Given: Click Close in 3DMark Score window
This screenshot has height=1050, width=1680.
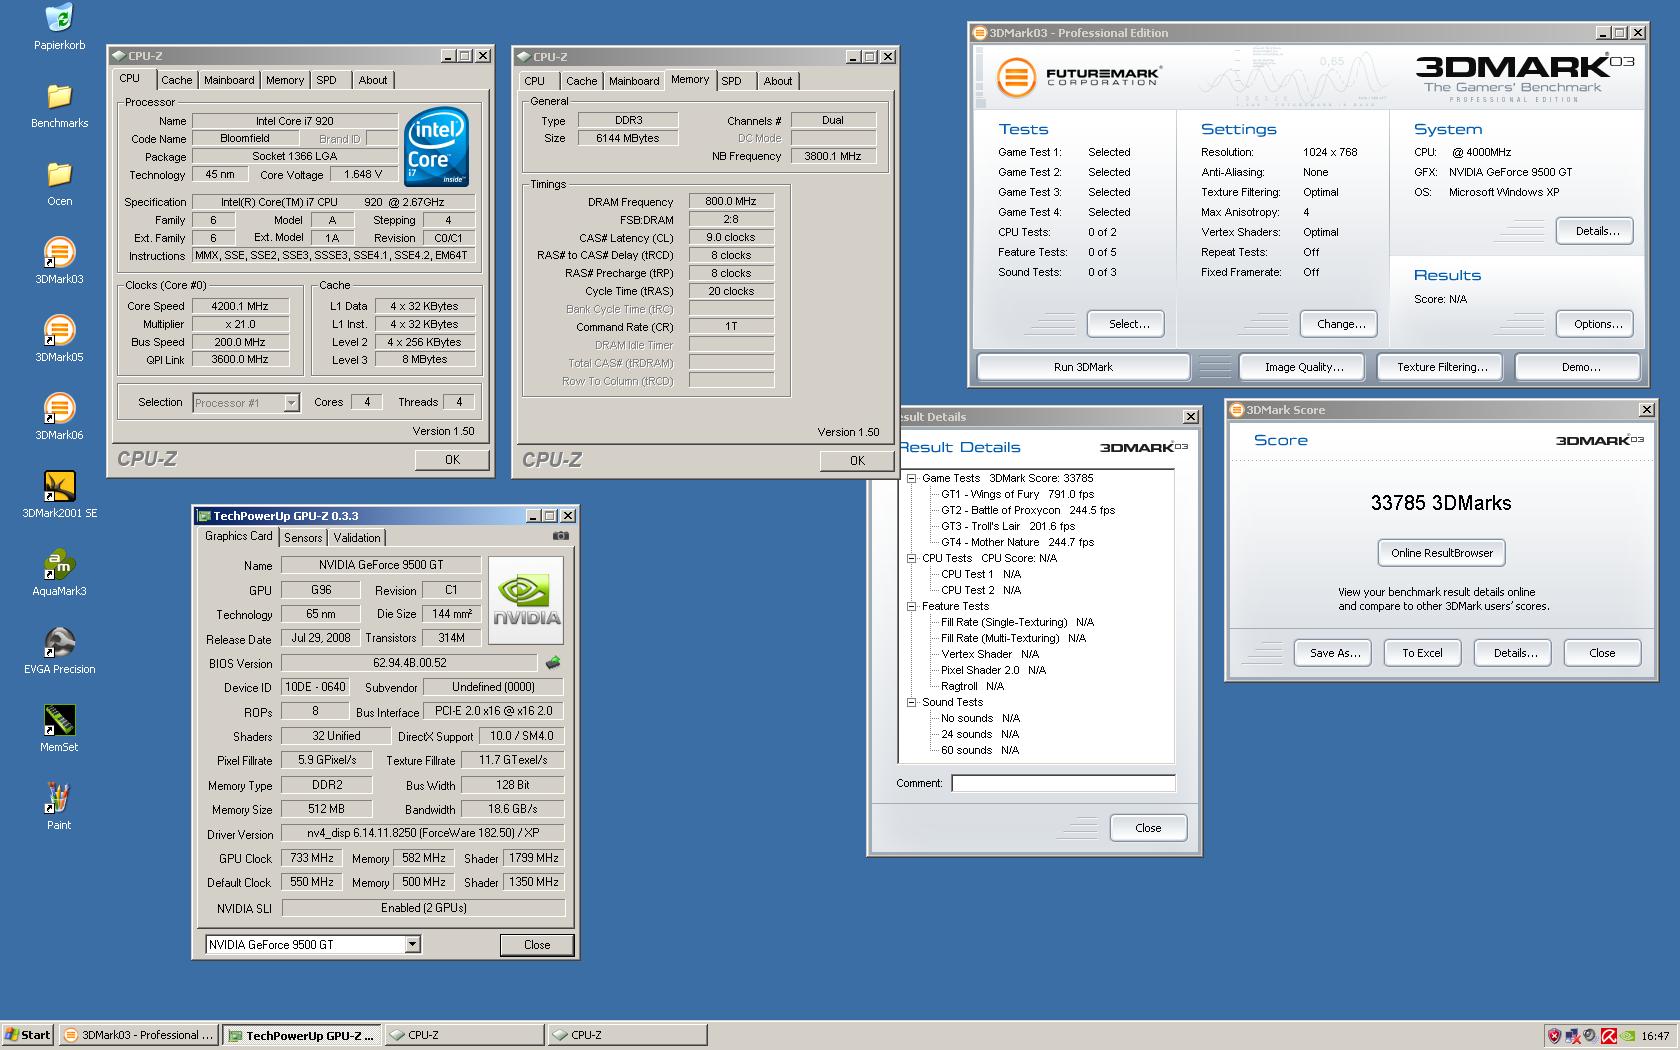Looking at the screenshot, I should [x=1602, y=653].
